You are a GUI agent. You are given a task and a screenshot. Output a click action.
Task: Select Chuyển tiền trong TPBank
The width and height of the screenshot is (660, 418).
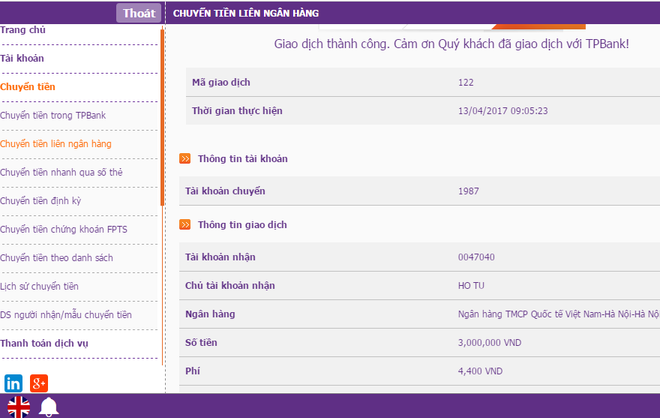click(x=53, y=116)
